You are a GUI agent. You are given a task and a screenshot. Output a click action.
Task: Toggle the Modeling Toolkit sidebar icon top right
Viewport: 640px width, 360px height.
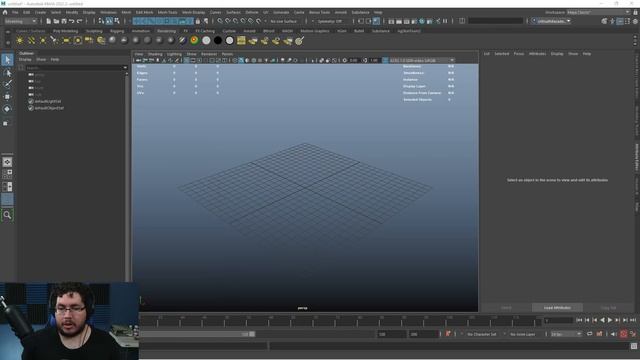604,21
